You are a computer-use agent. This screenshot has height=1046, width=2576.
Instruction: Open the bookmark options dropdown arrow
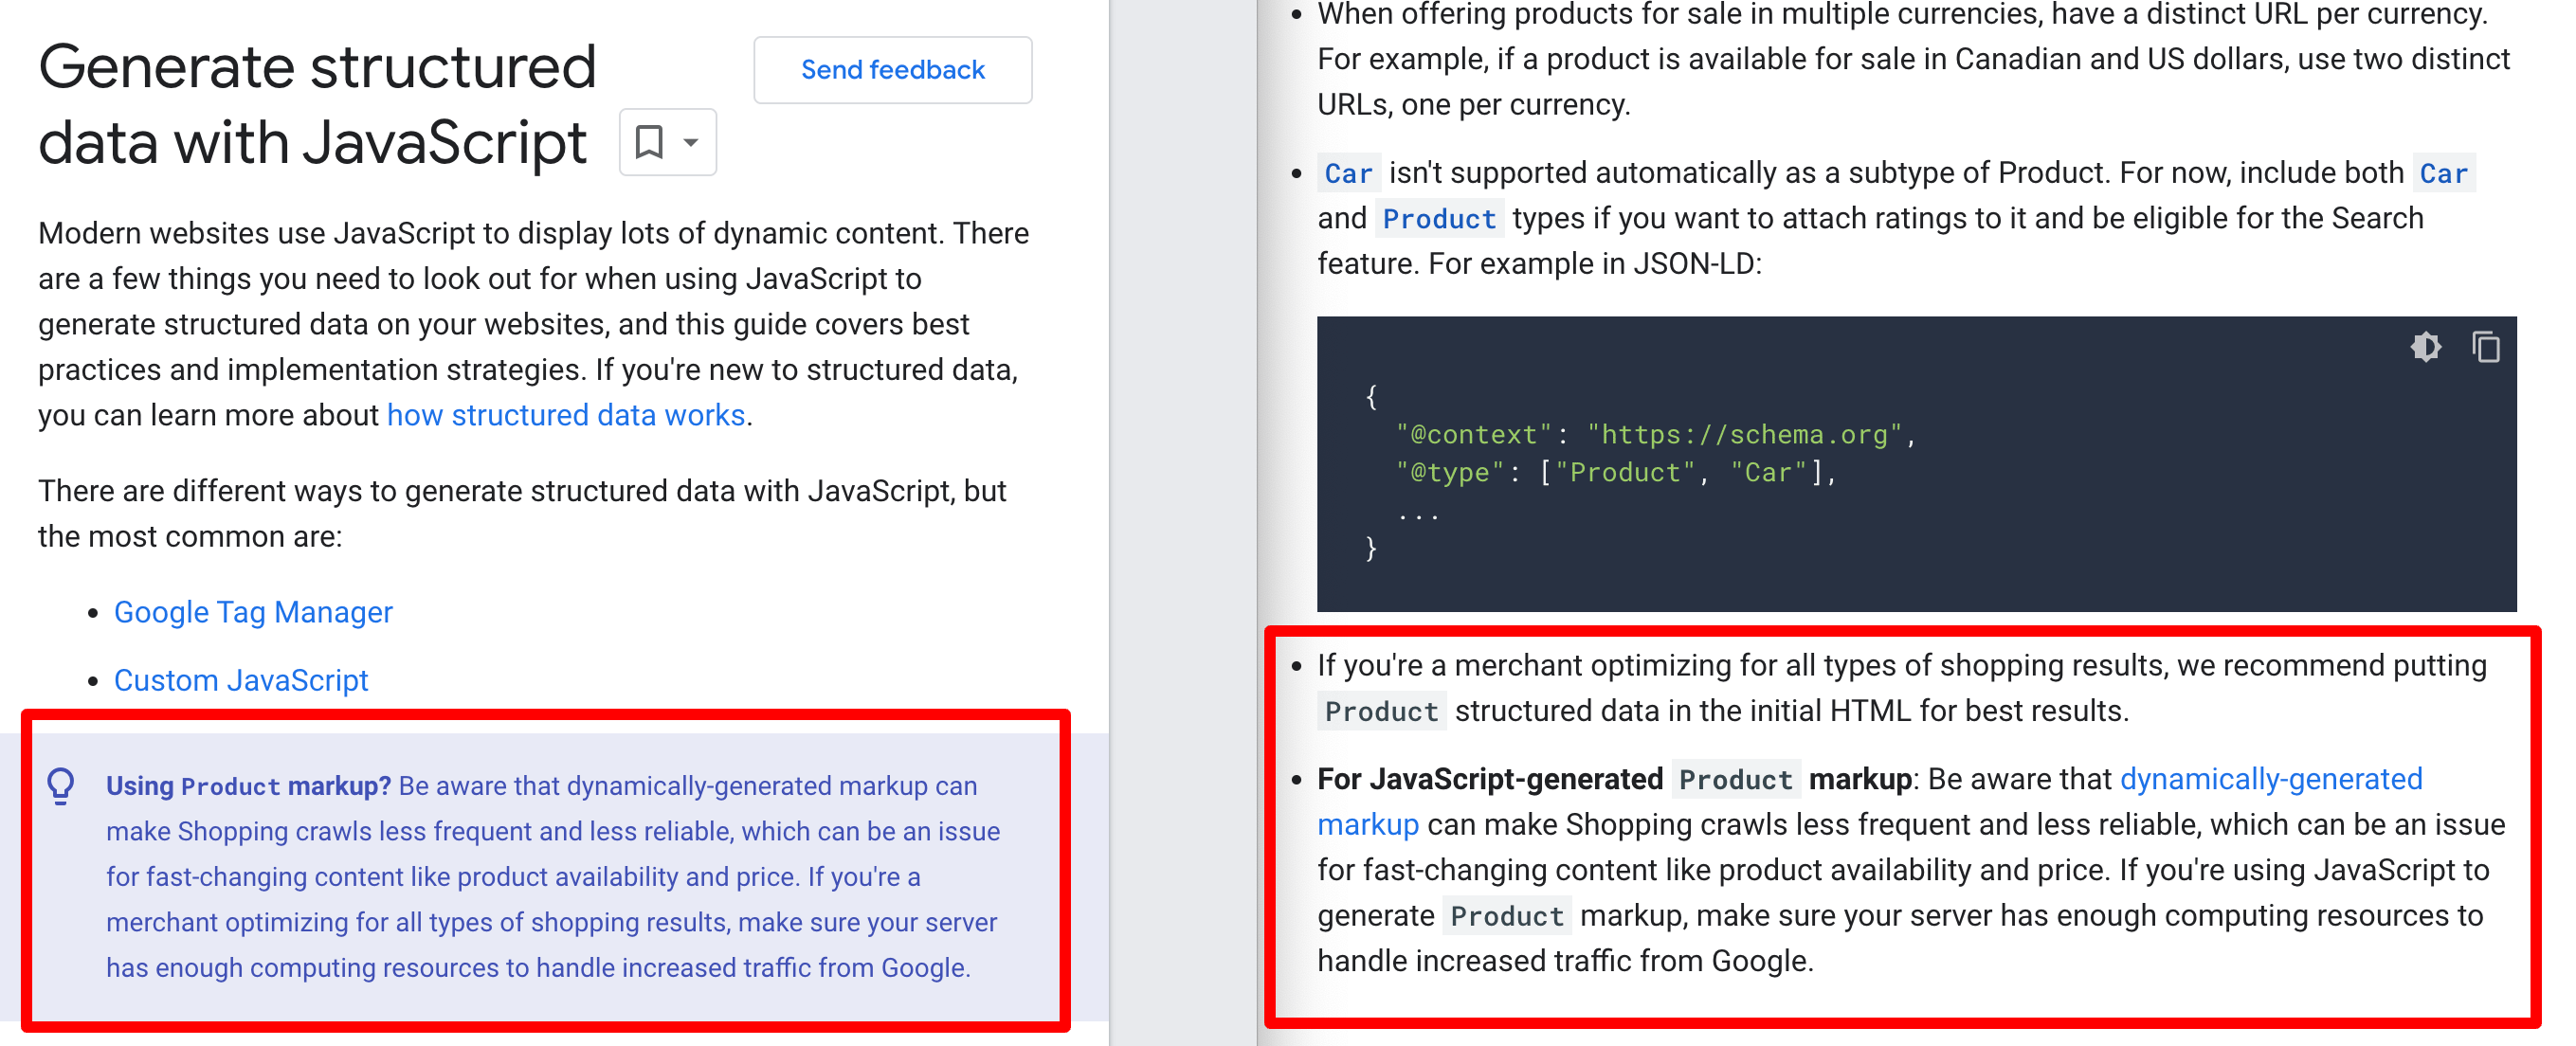(690, 143)
